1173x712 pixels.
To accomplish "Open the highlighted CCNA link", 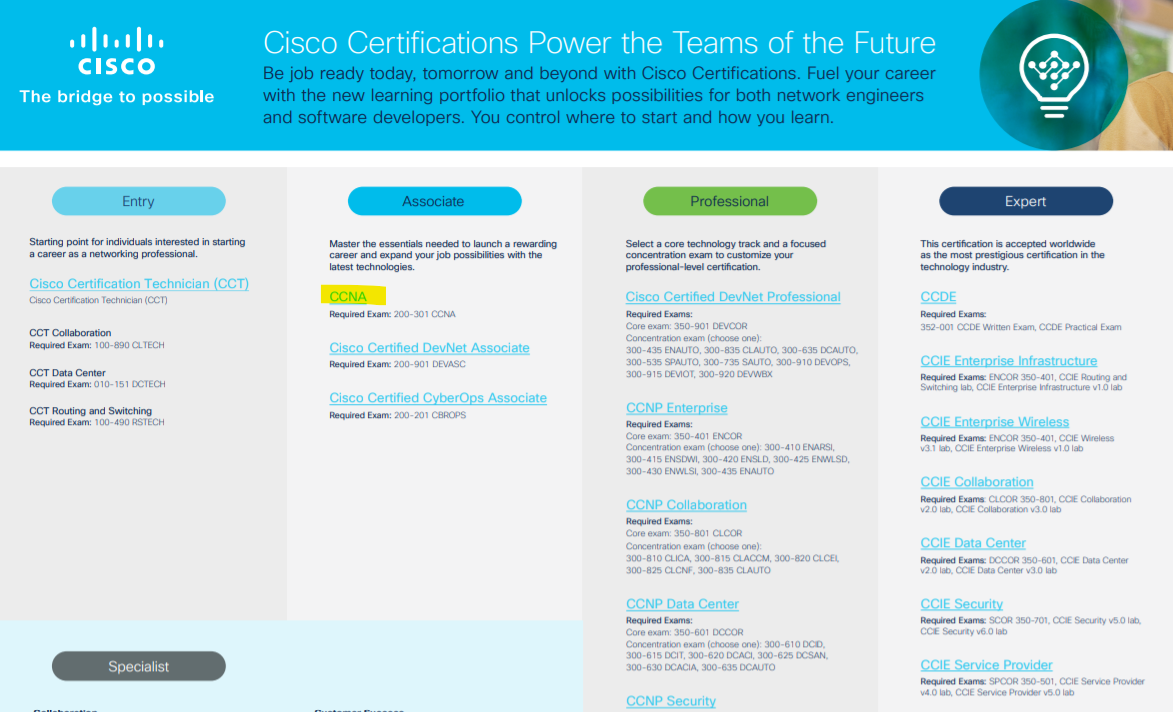I will click(x=348, y=297).
